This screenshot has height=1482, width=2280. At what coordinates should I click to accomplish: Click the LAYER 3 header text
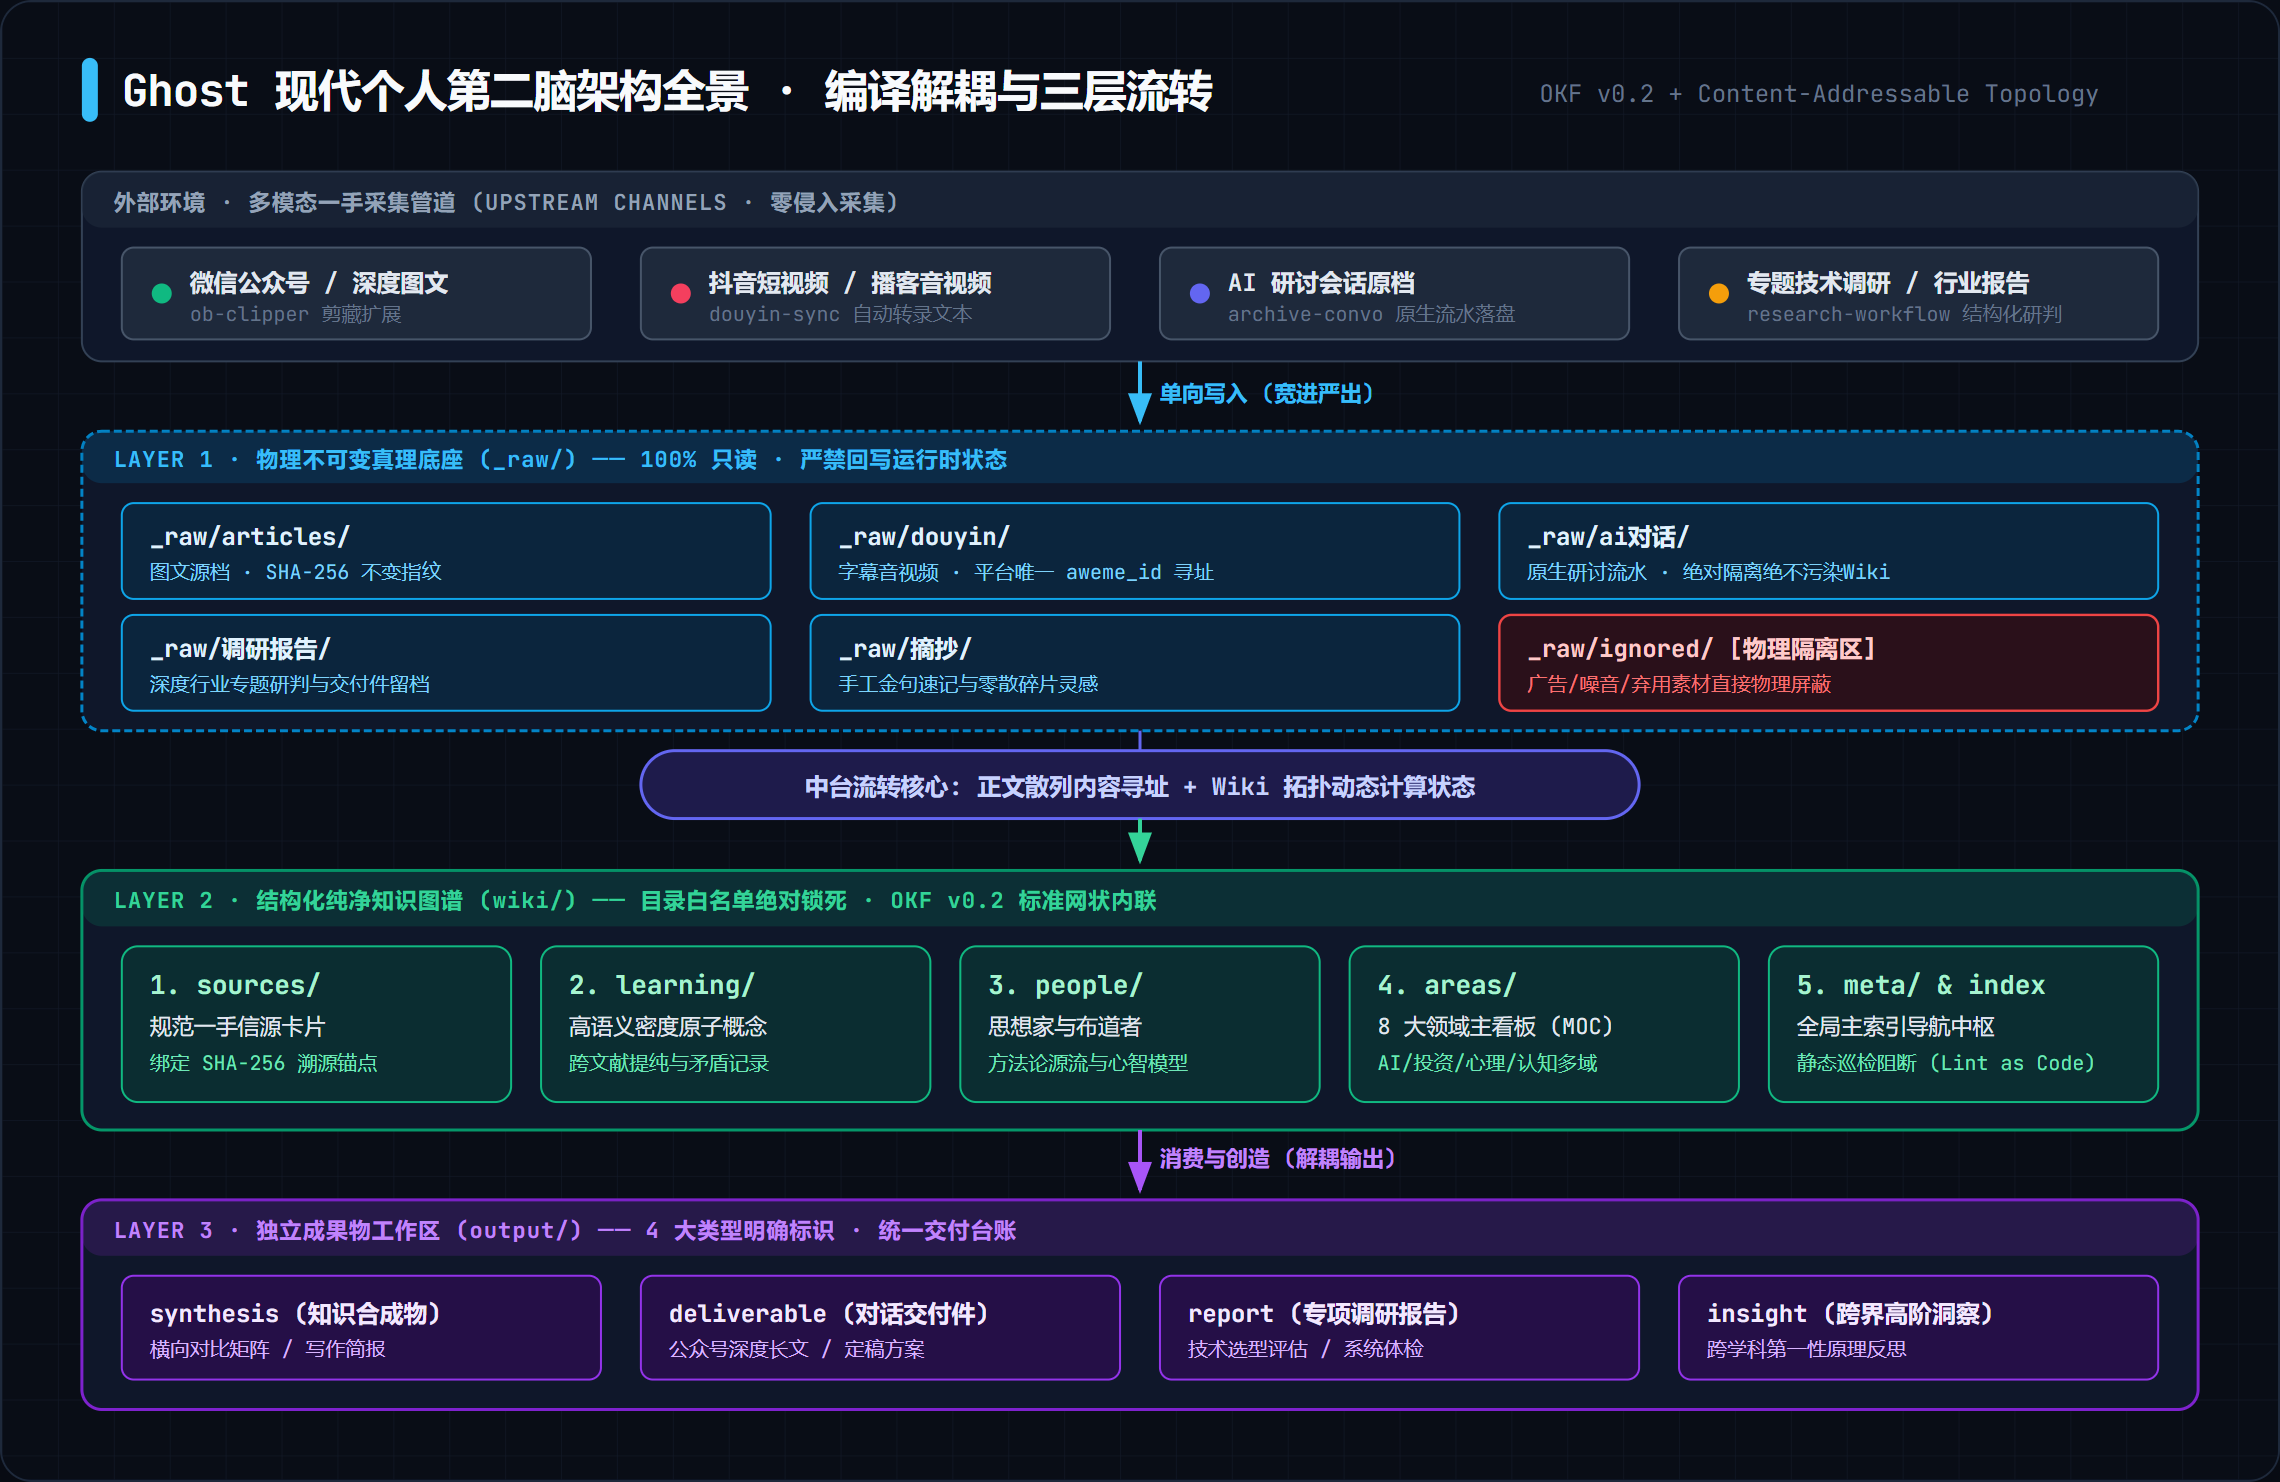(565, 1231)
